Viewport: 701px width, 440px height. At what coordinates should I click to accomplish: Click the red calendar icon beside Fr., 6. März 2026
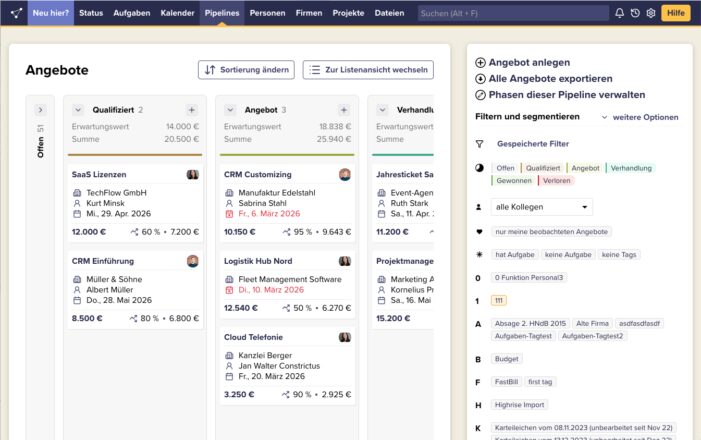229,214
